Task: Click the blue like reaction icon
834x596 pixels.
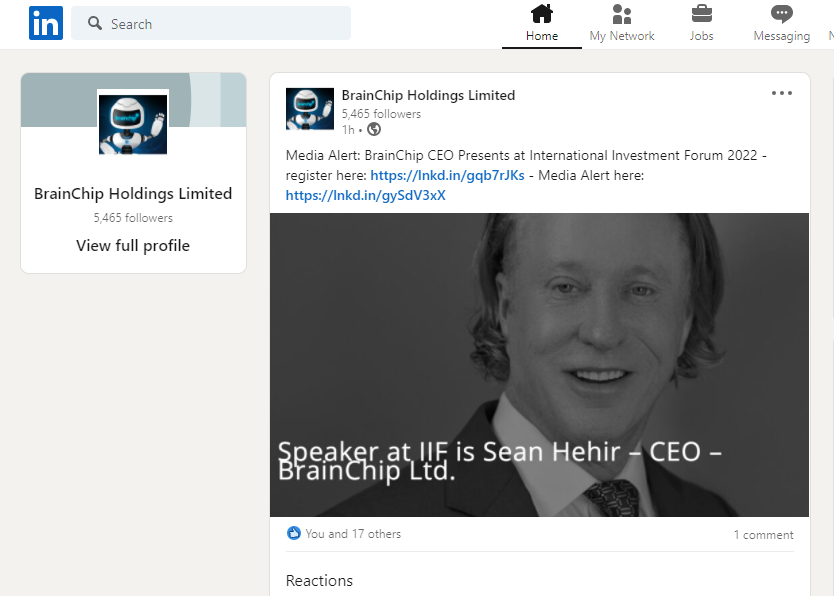Action: tap(294, 533)
